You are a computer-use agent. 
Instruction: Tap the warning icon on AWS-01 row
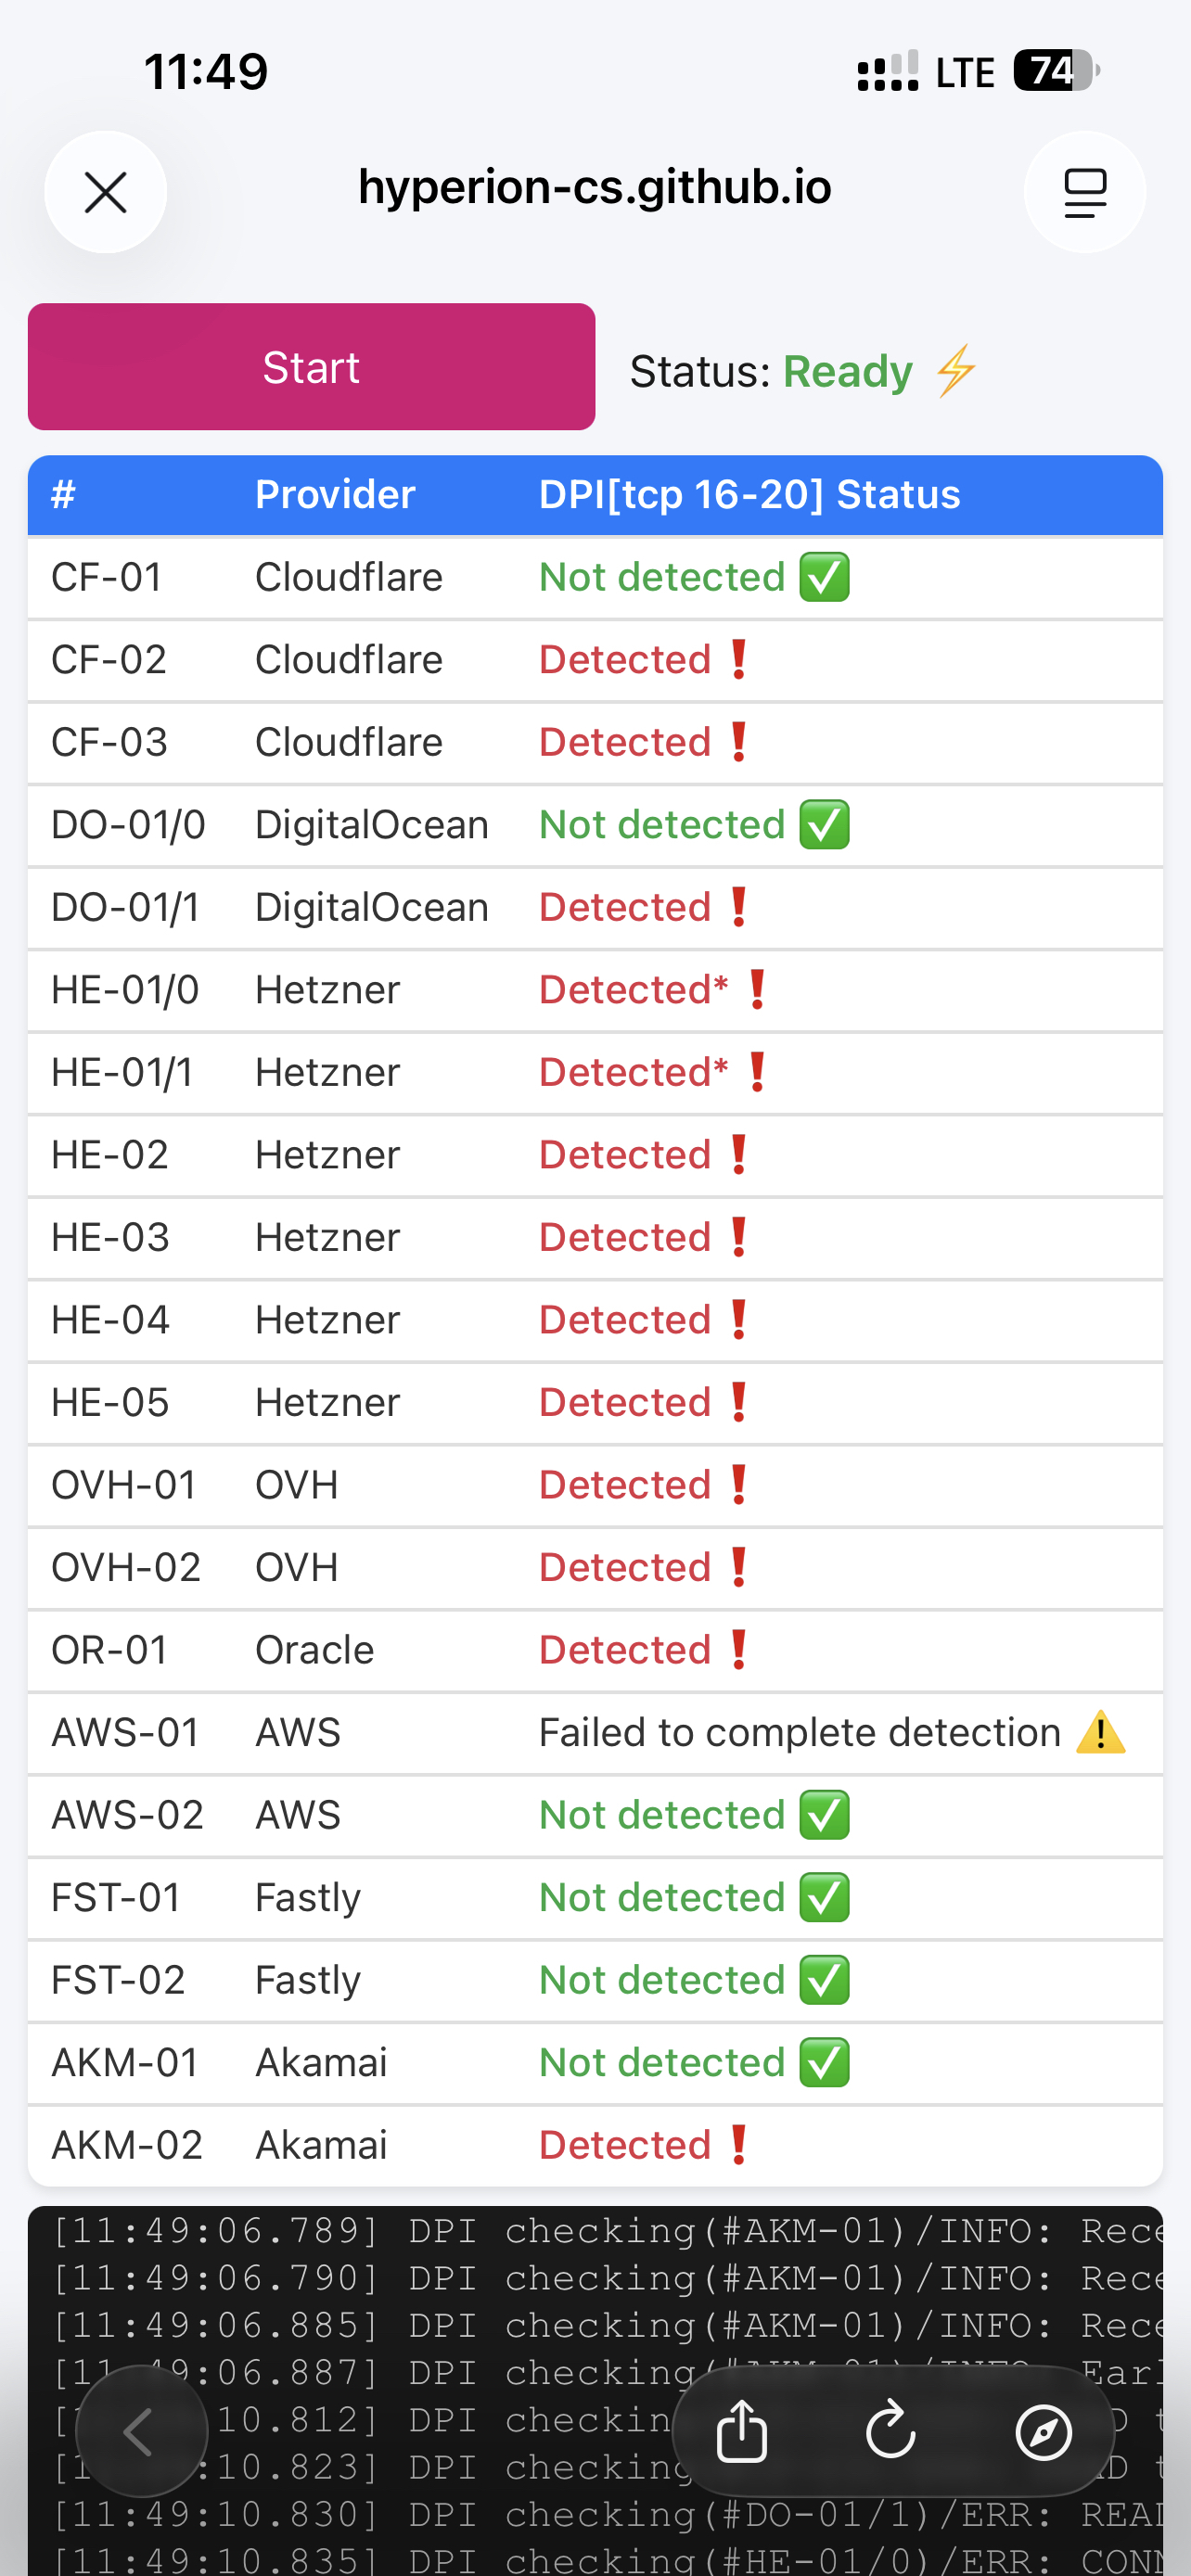coord(1100,1732)
